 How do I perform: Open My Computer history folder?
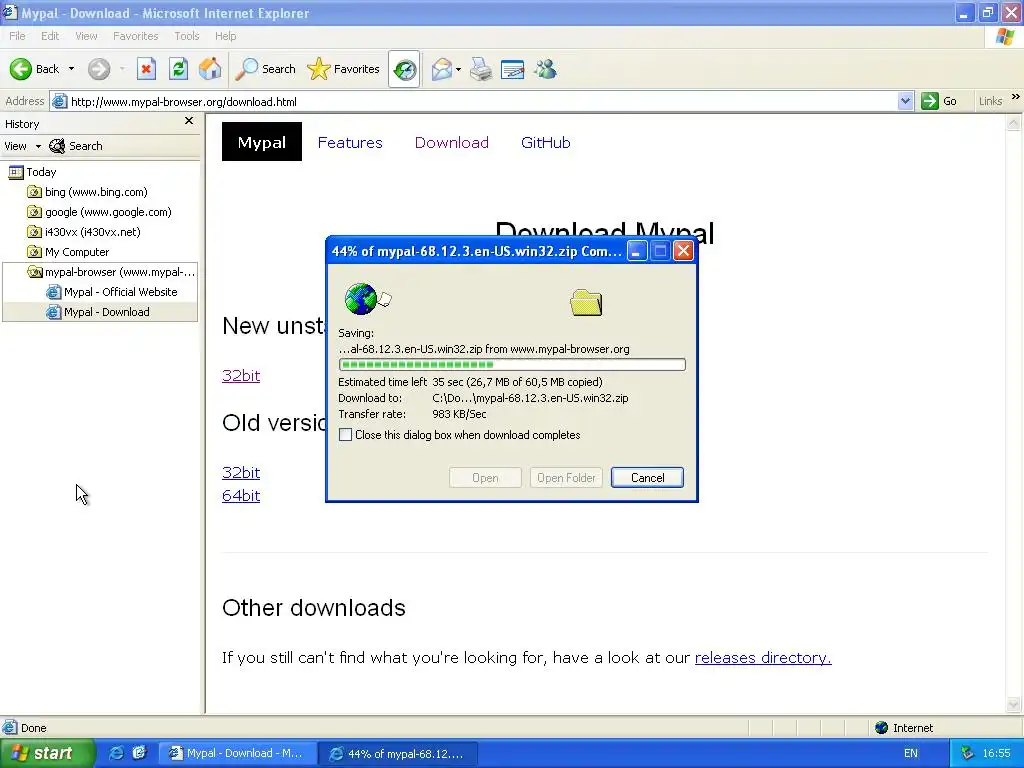tap(68, 252)
